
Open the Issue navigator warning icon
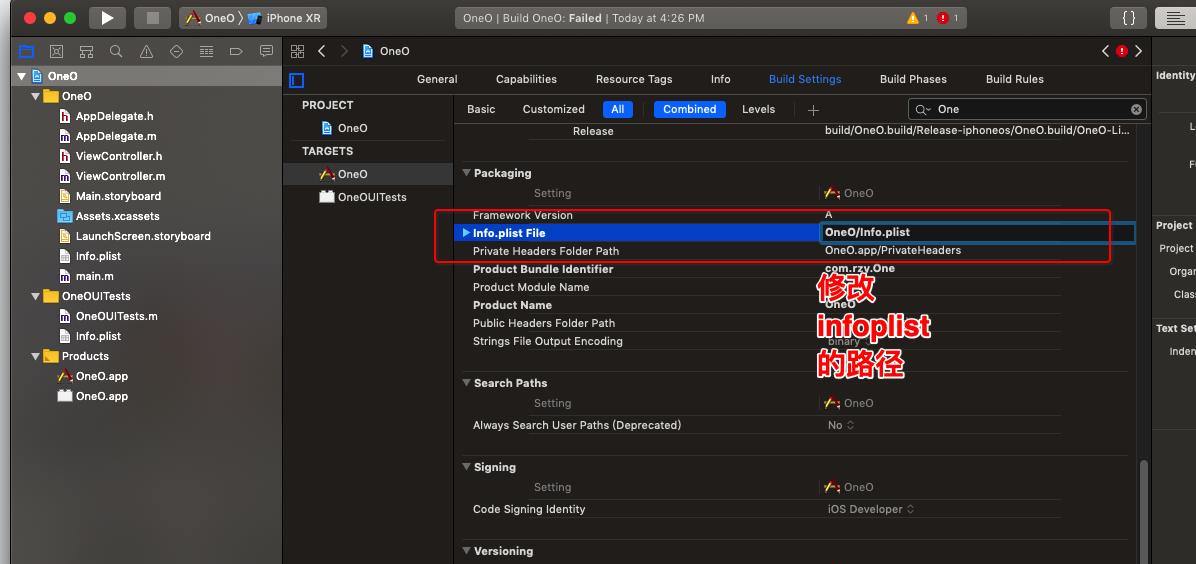pyautogui.click(x=146, y=51)
